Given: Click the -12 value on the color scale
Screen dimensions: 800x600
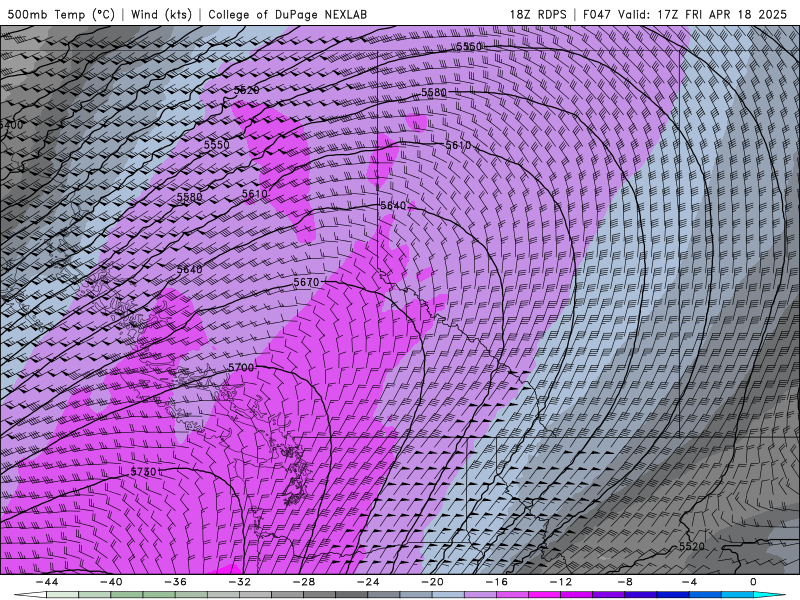Looking at the screenshot, I should [x=561, y=582].
